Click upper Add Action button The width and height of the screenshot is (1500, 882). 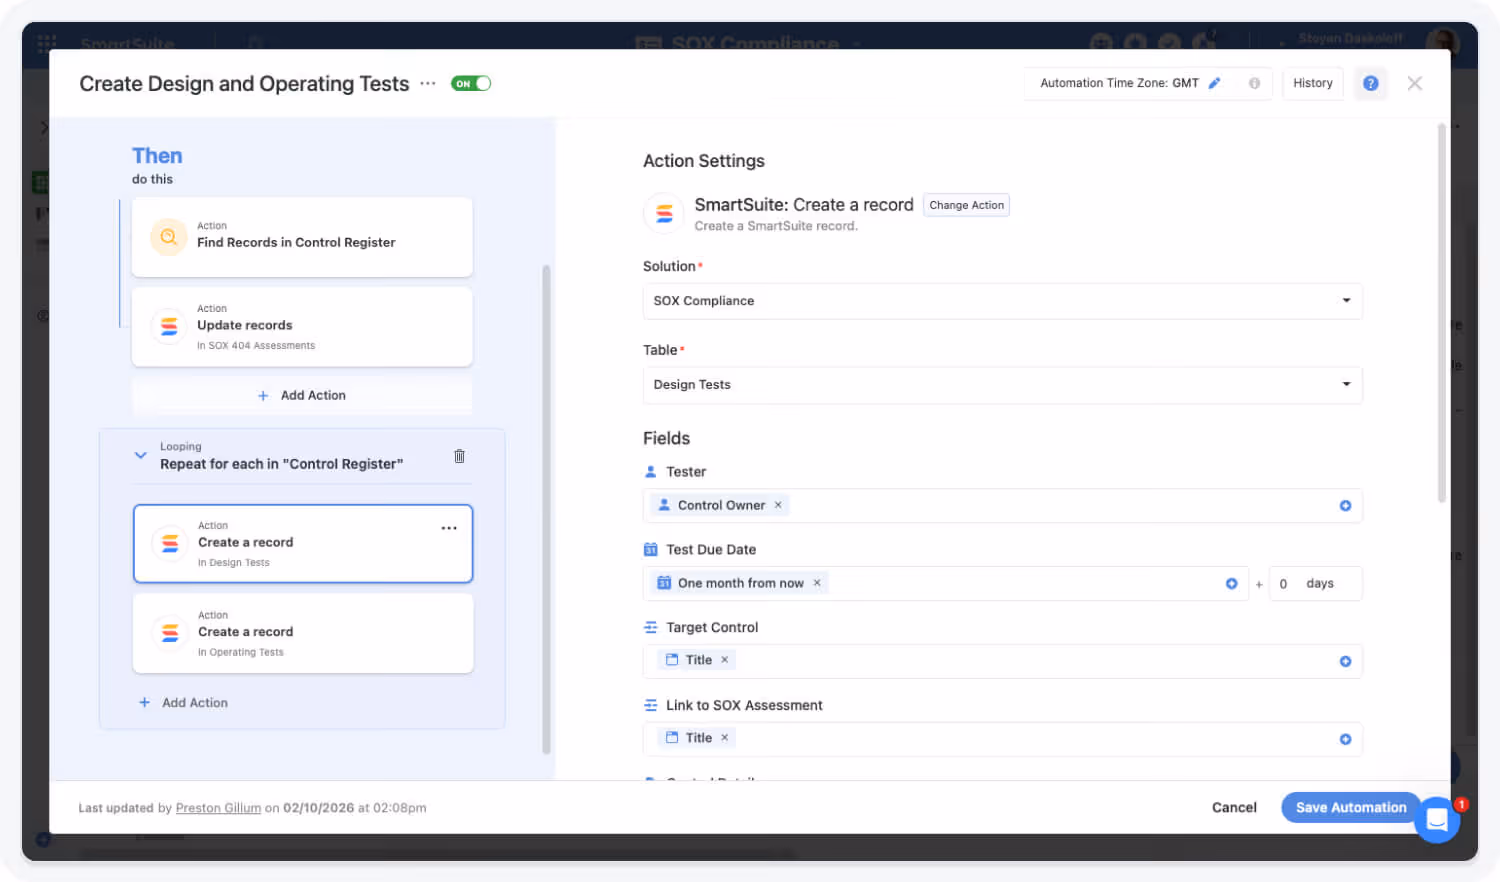(x=302, y=396)
